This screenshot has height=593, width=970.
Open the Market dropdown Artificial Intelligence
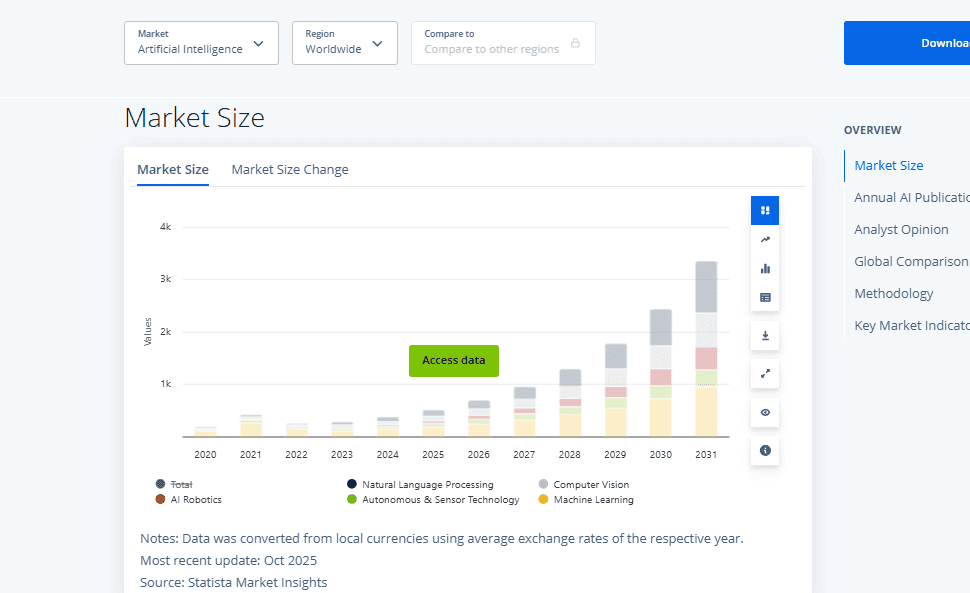point(201,43)
